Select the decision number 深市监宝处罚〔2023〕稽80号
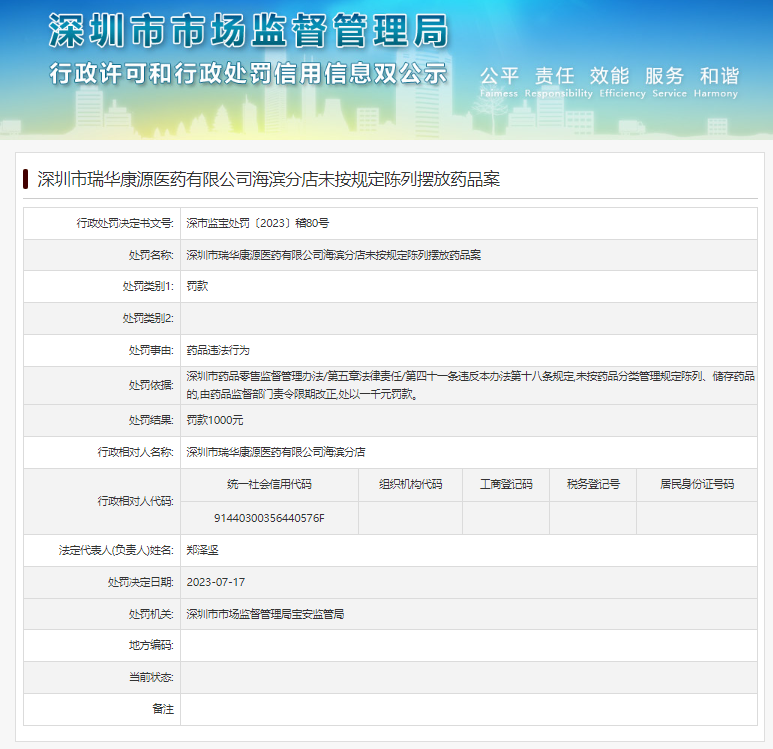Image resolution: width=773 pixels, height=749 pixels. coord(257,223)
